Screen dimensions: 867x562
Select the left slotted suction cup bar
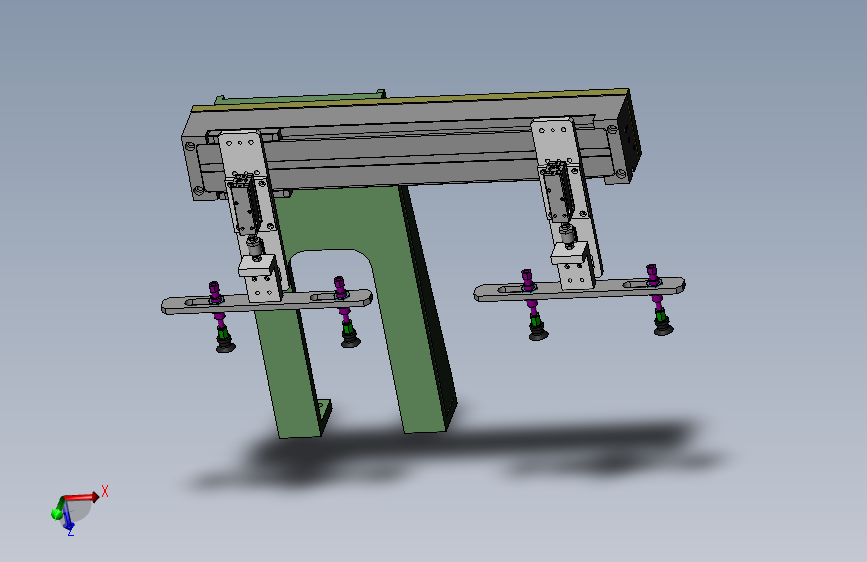pyautogui.click(x=267, y=302)
